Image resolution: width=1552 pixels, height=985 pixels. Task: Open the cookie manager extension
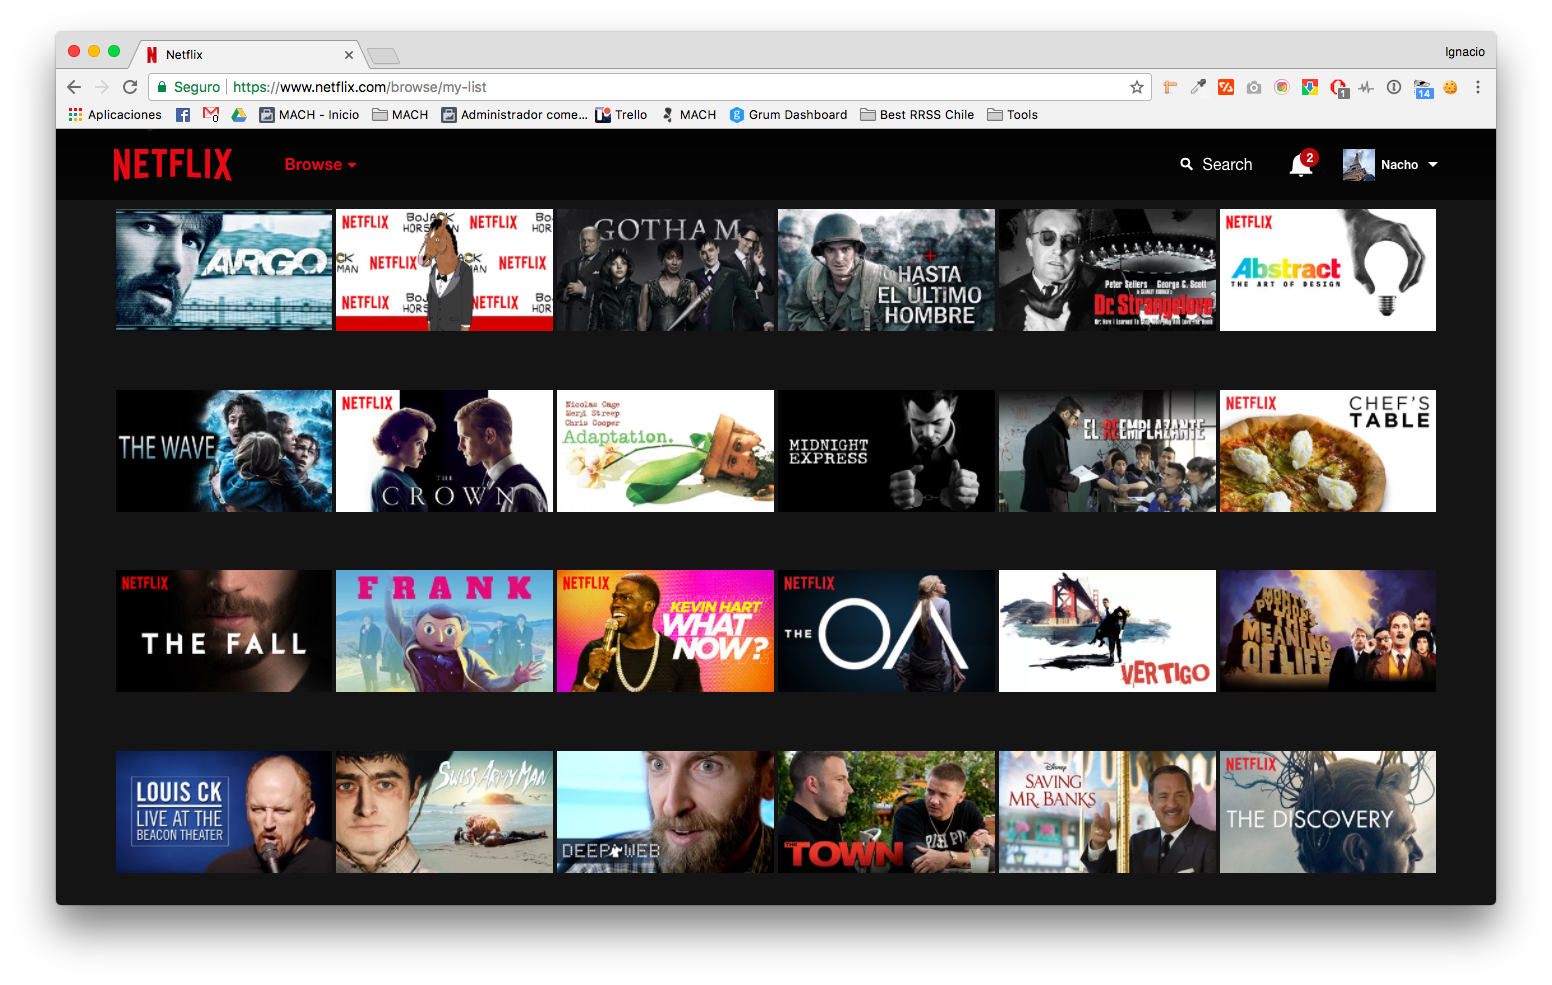pyautogui.click(x=1451, y=87)
